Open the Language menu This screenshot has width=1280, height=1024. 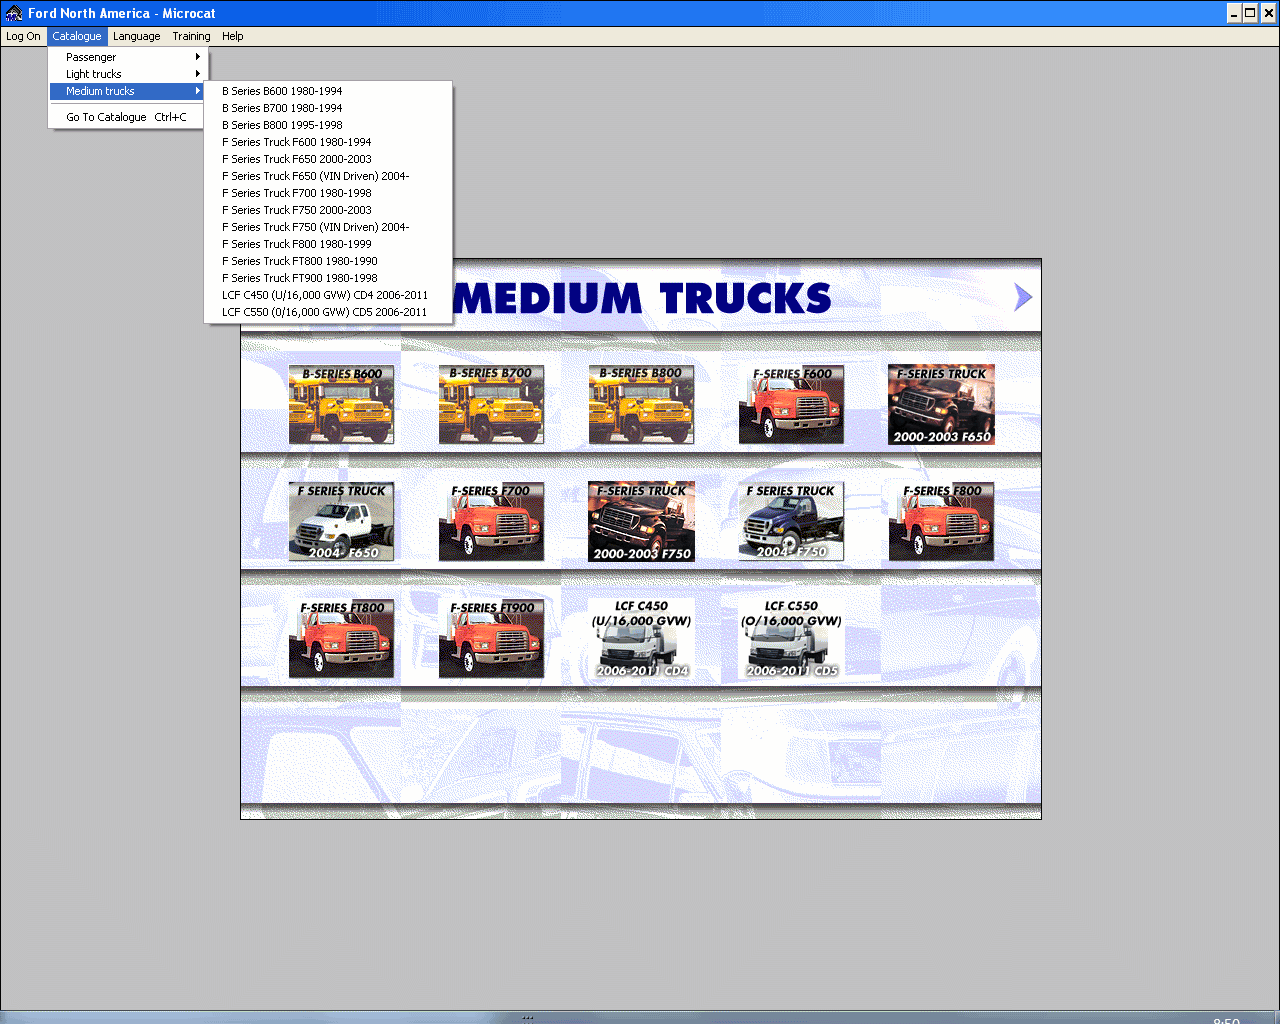coord(136,36)
